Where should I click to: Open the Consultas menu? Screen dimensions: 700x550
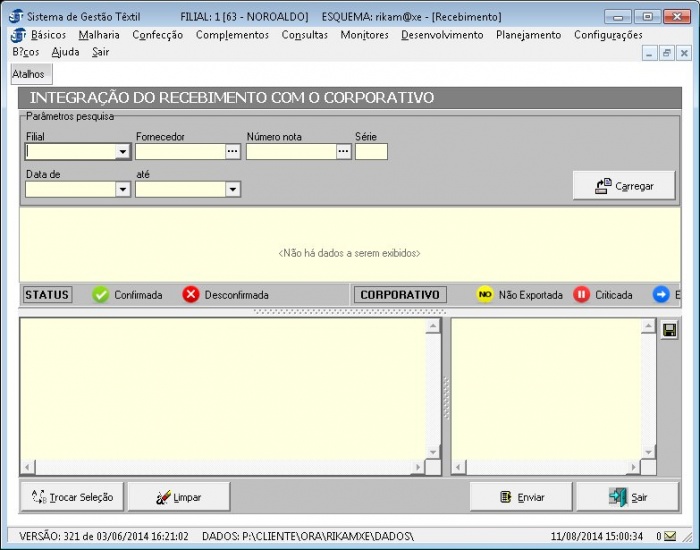point(304,35)
